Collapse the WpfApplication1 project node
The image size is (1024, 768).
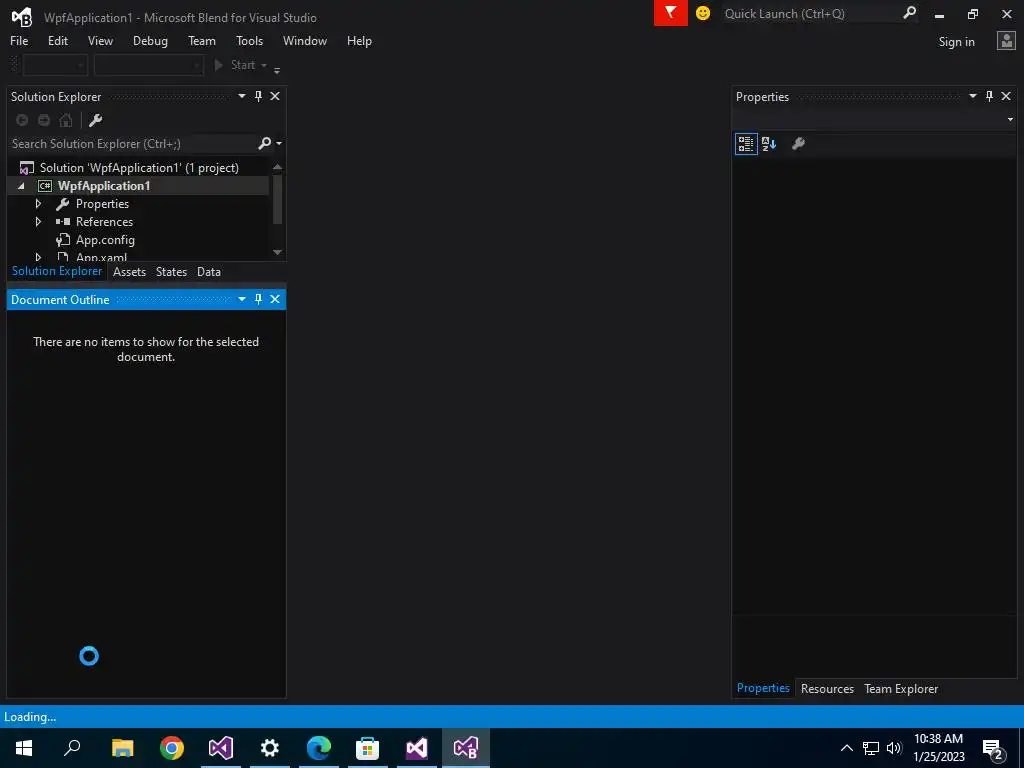click(21, 186)
